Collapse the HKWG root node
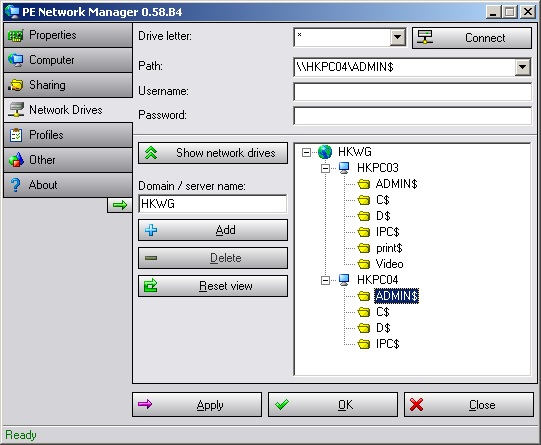 pyautogui.click(x=306, y=152)
